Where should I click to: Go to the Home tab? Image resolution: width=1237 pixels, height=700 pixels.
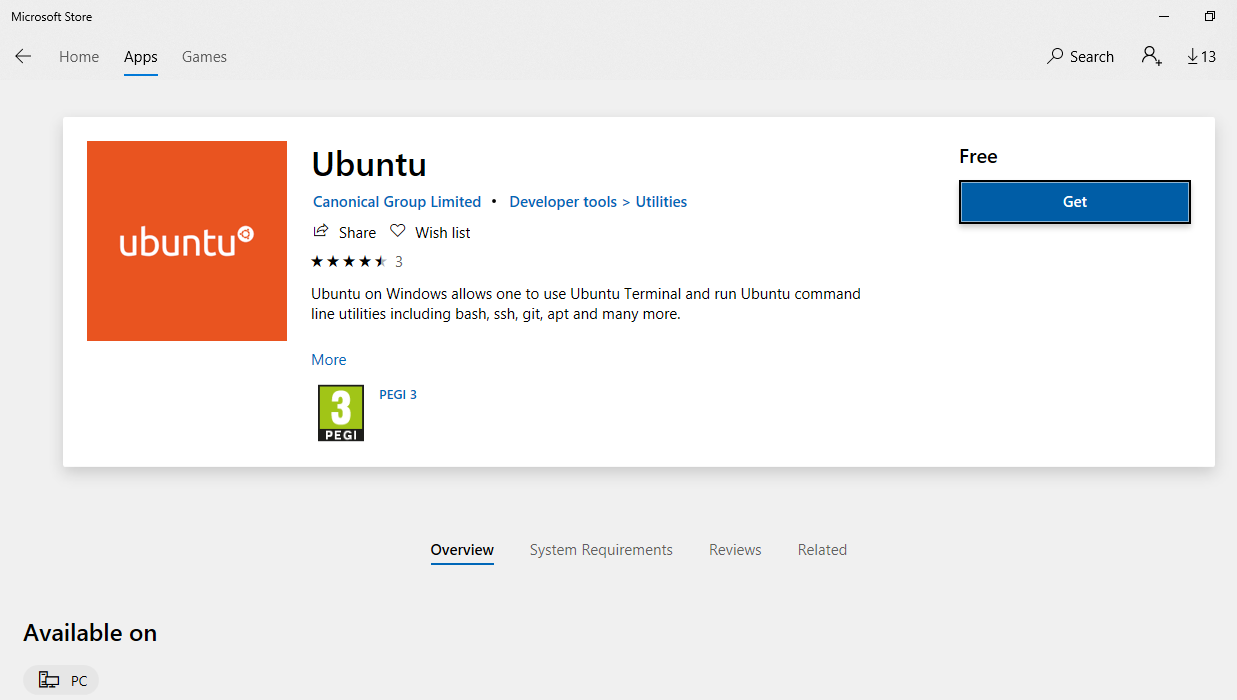coord(79,57)
